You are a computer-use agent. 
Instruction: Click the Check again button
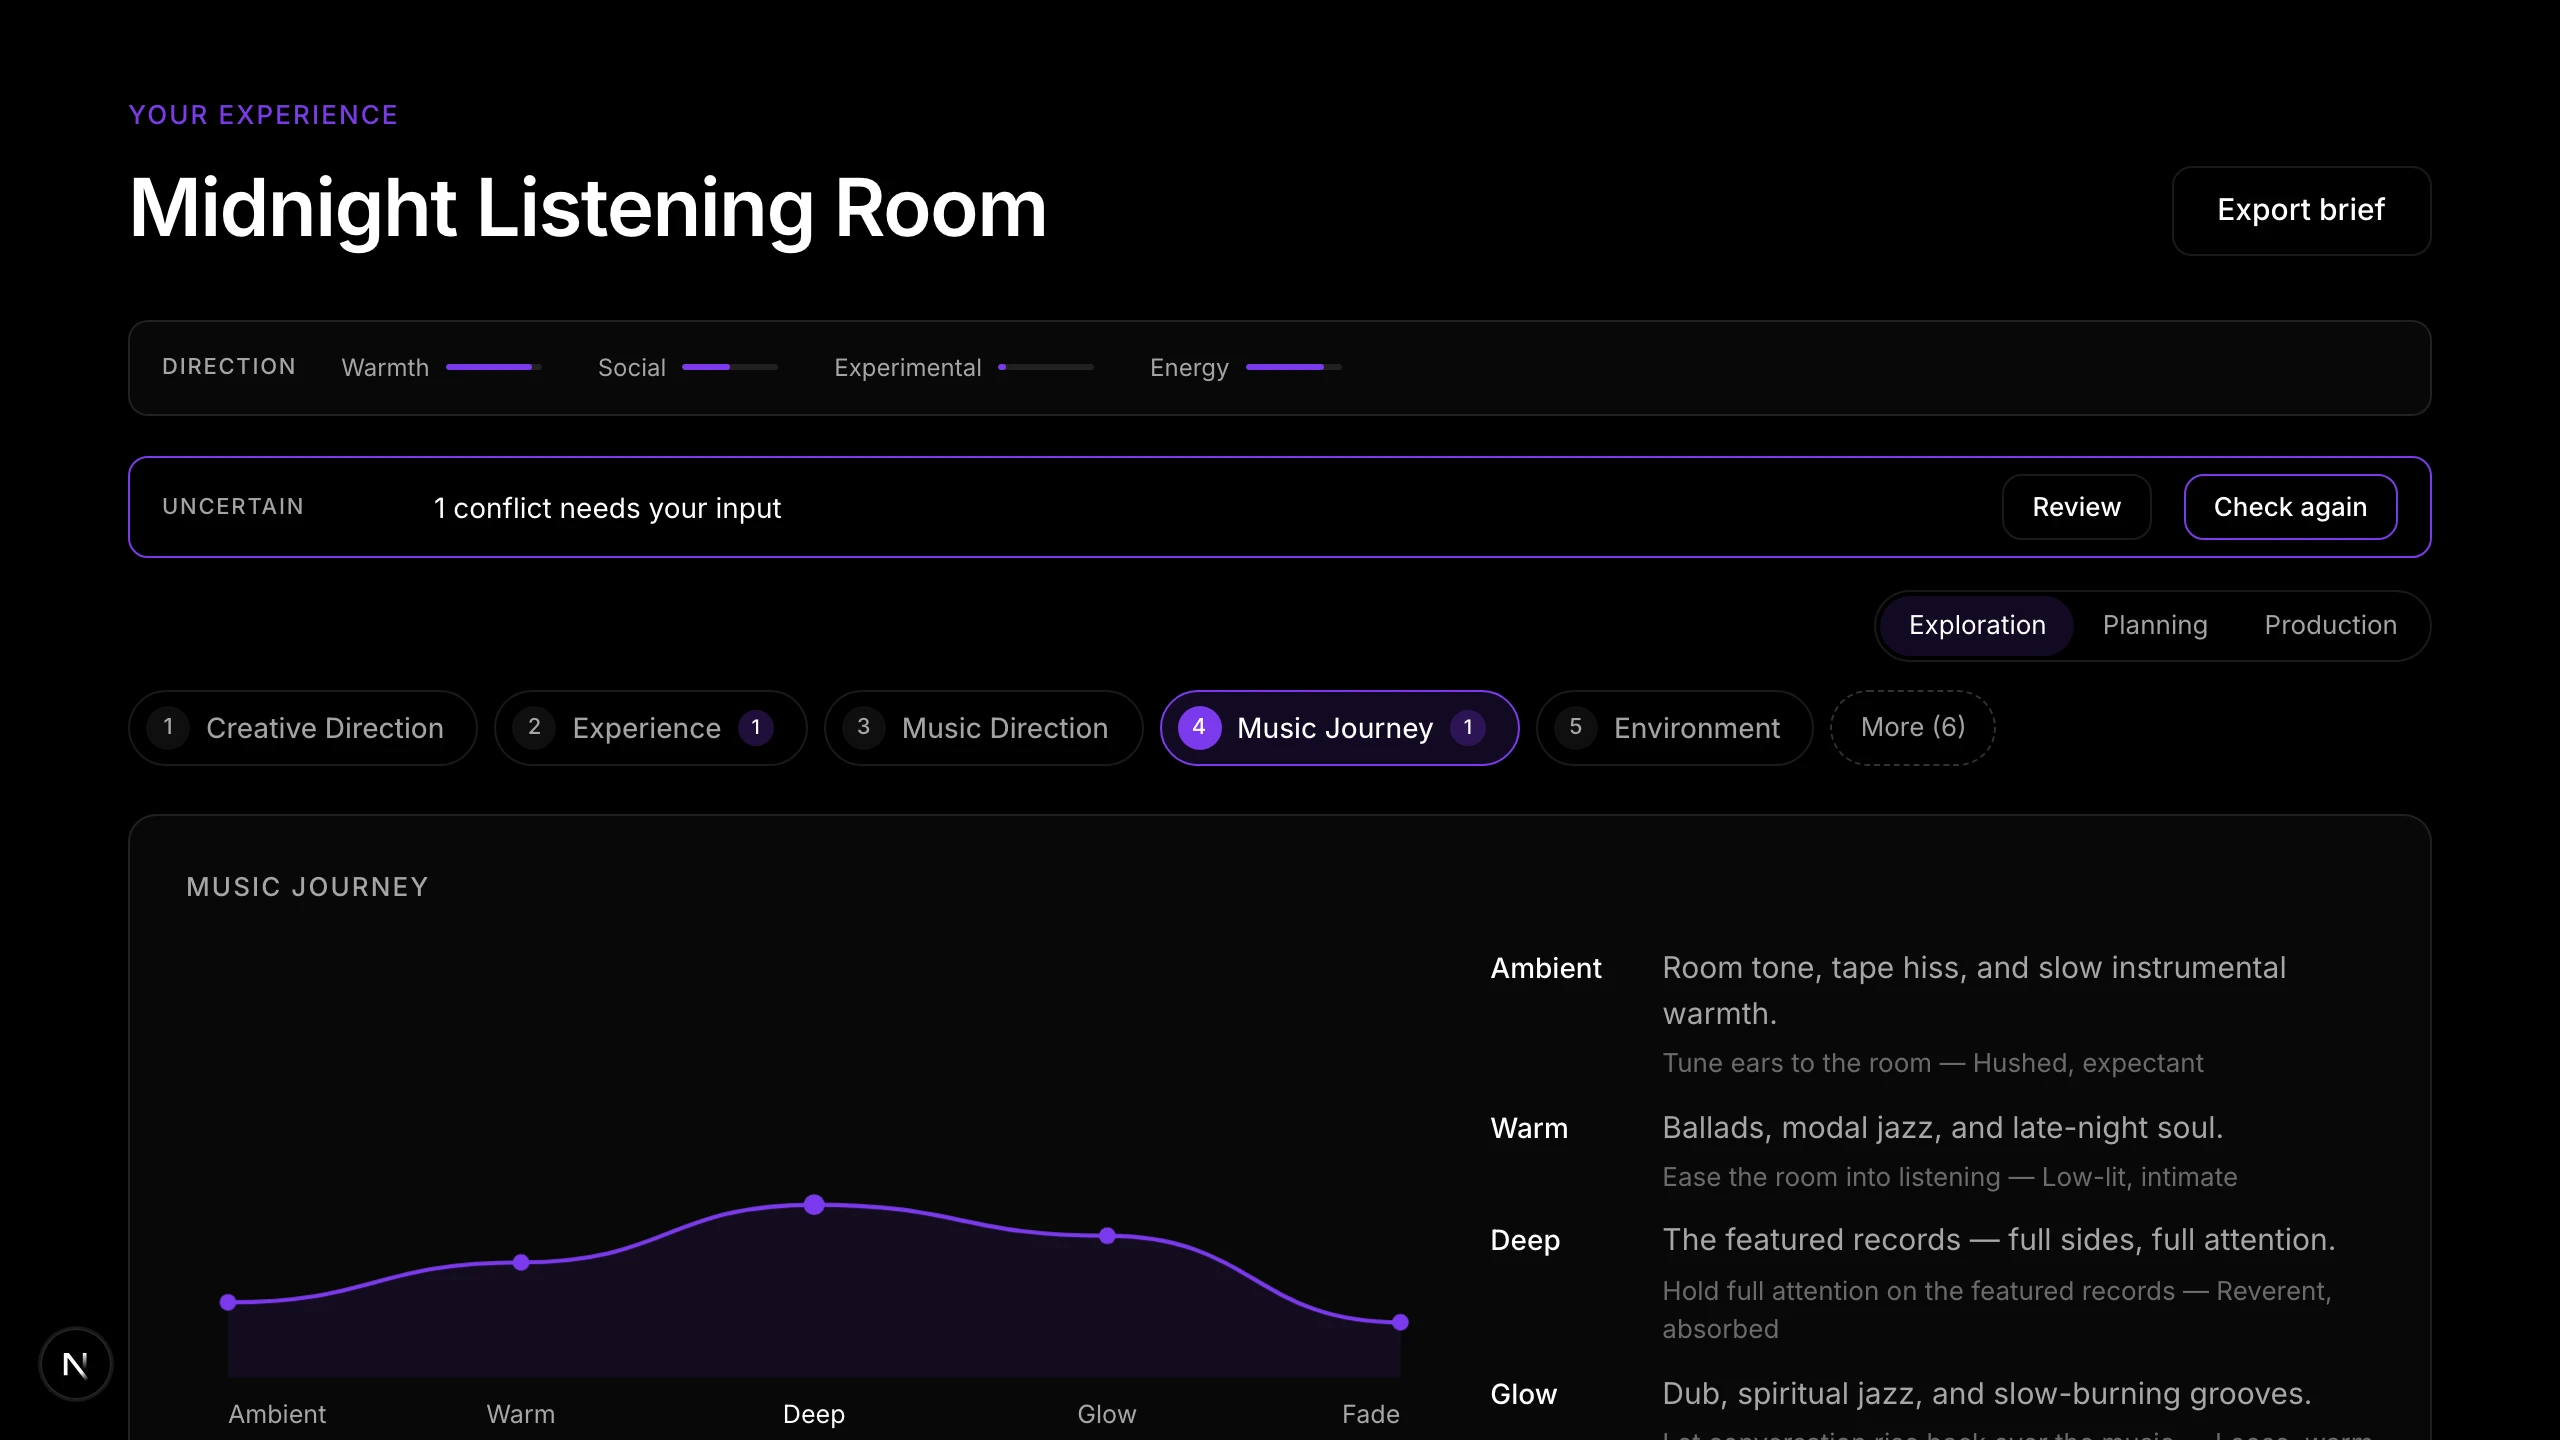[x=2290, y=507]
